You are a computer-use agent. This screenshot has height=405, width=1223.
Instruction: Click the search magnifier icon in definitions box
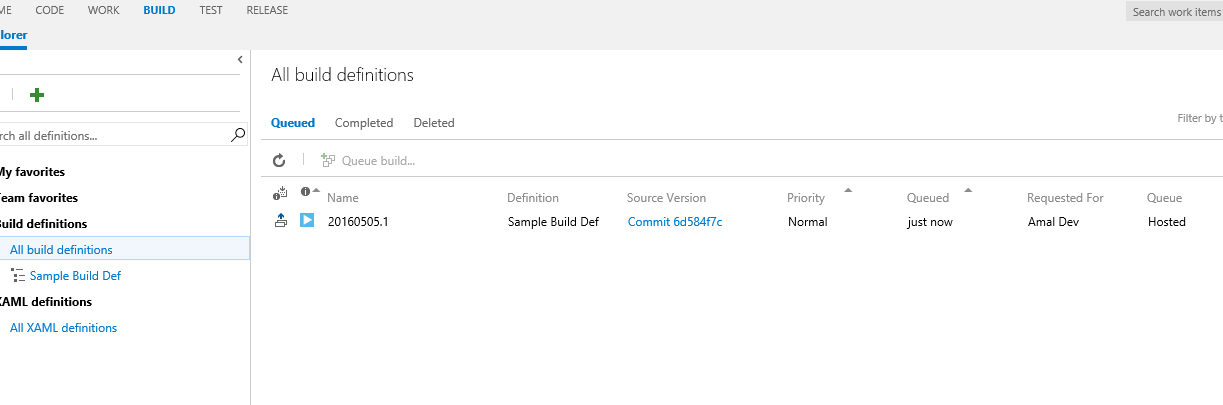(238, 135)
